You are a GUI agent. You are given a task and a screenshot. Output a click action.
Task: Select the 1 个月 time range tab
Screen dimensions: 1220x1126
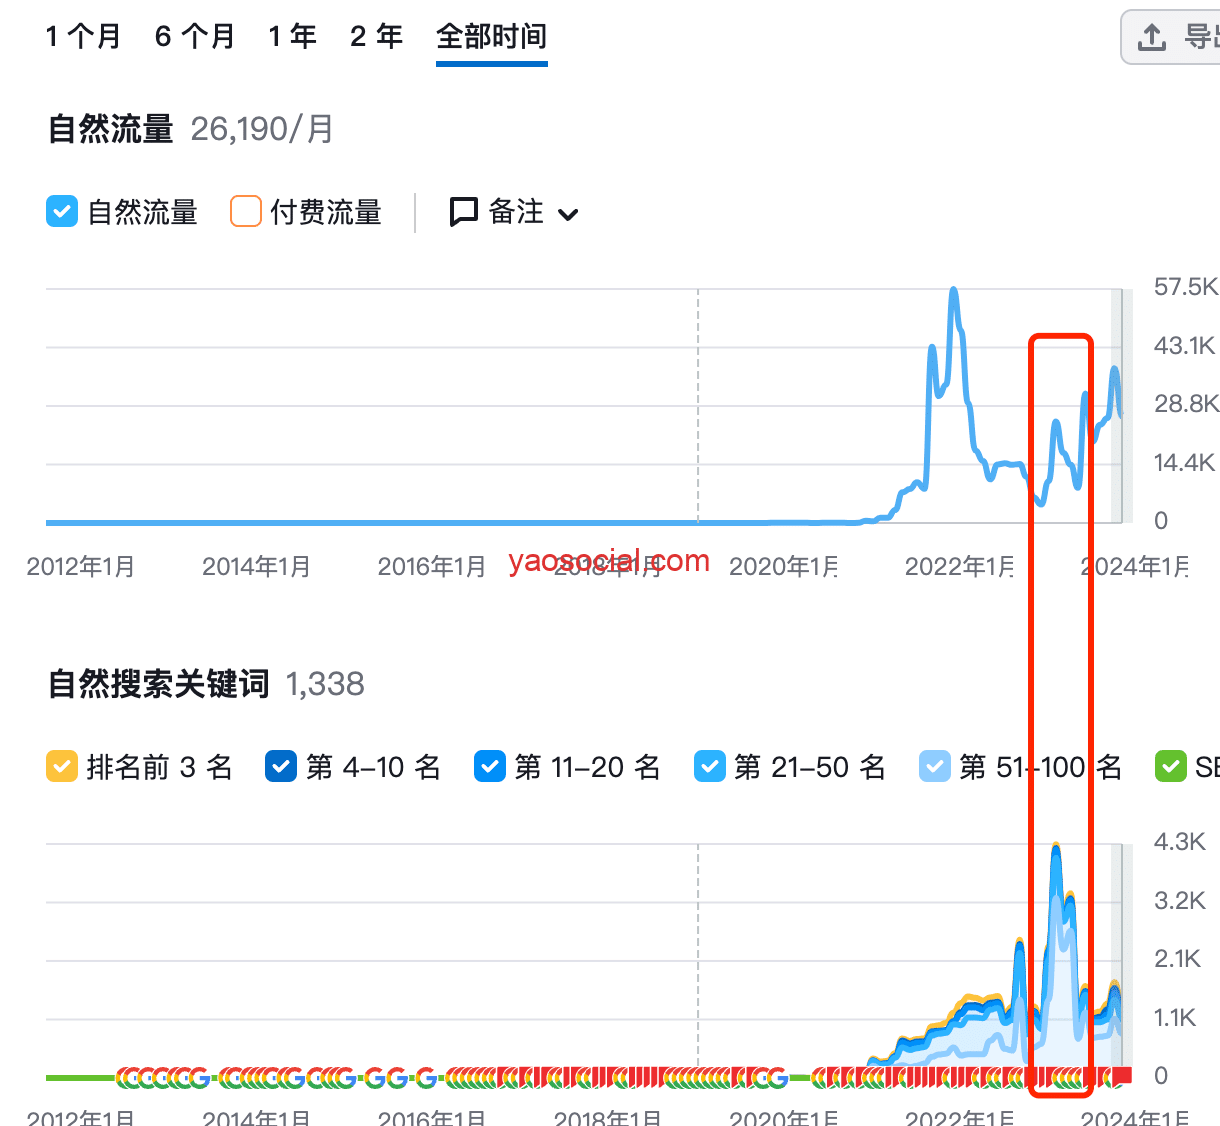click(83, 37)
